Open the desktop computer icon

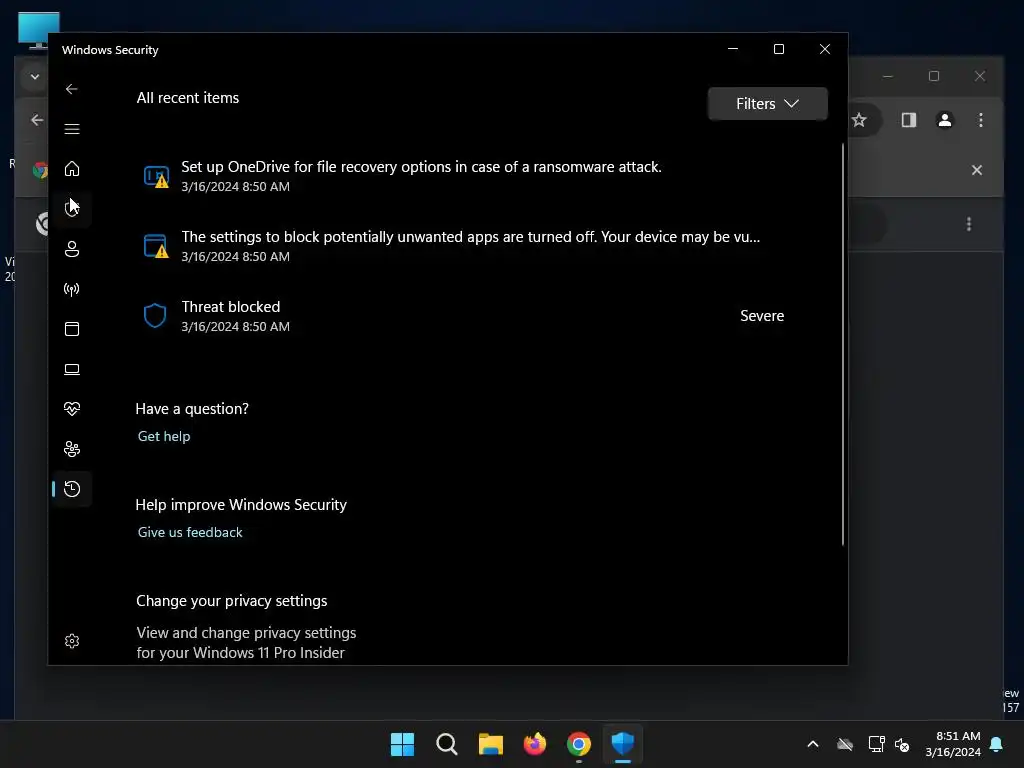[x=39, y=30]
